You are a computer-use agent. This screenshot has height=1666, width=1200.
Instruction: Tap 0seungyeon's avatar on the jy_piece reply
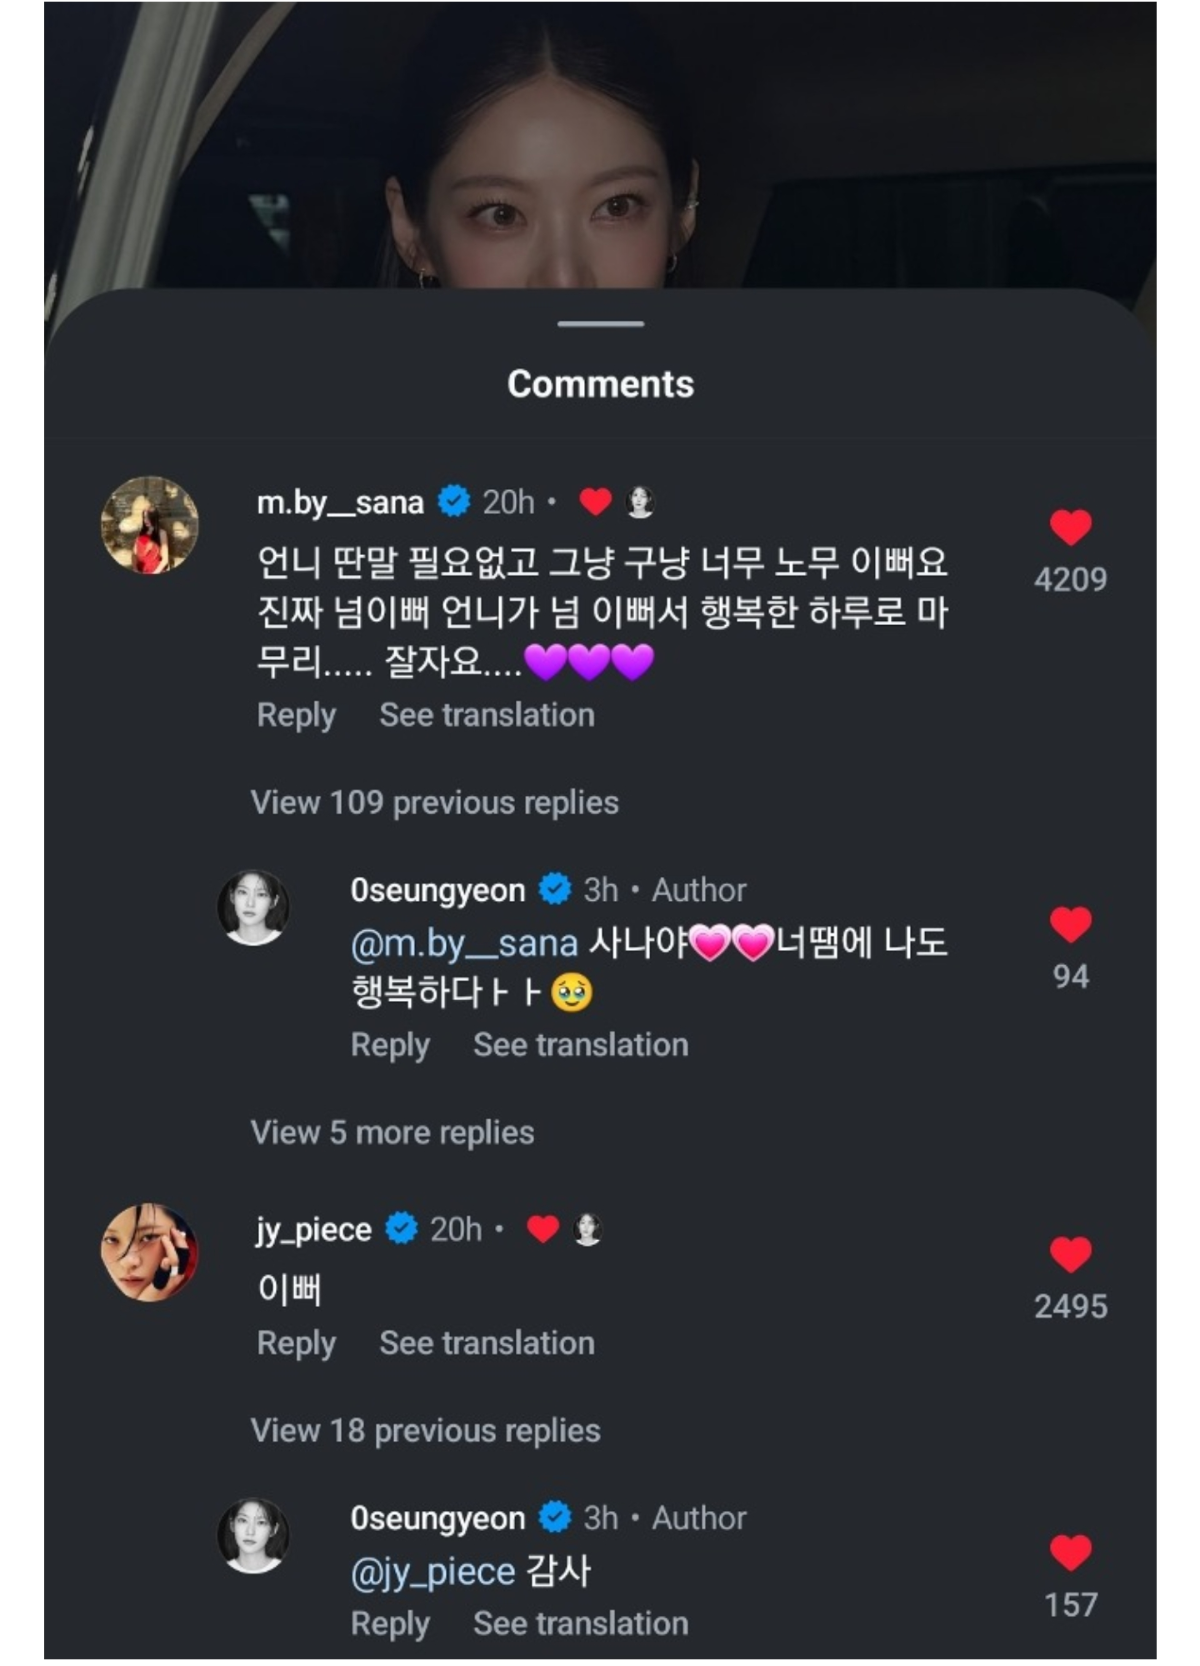[x=254, y=1536]
